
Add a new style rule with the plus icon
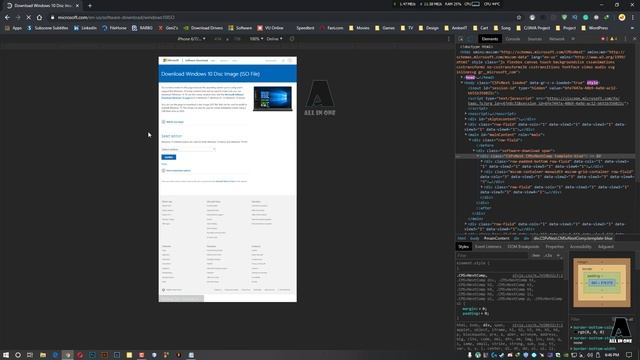[x=558, y=256]
